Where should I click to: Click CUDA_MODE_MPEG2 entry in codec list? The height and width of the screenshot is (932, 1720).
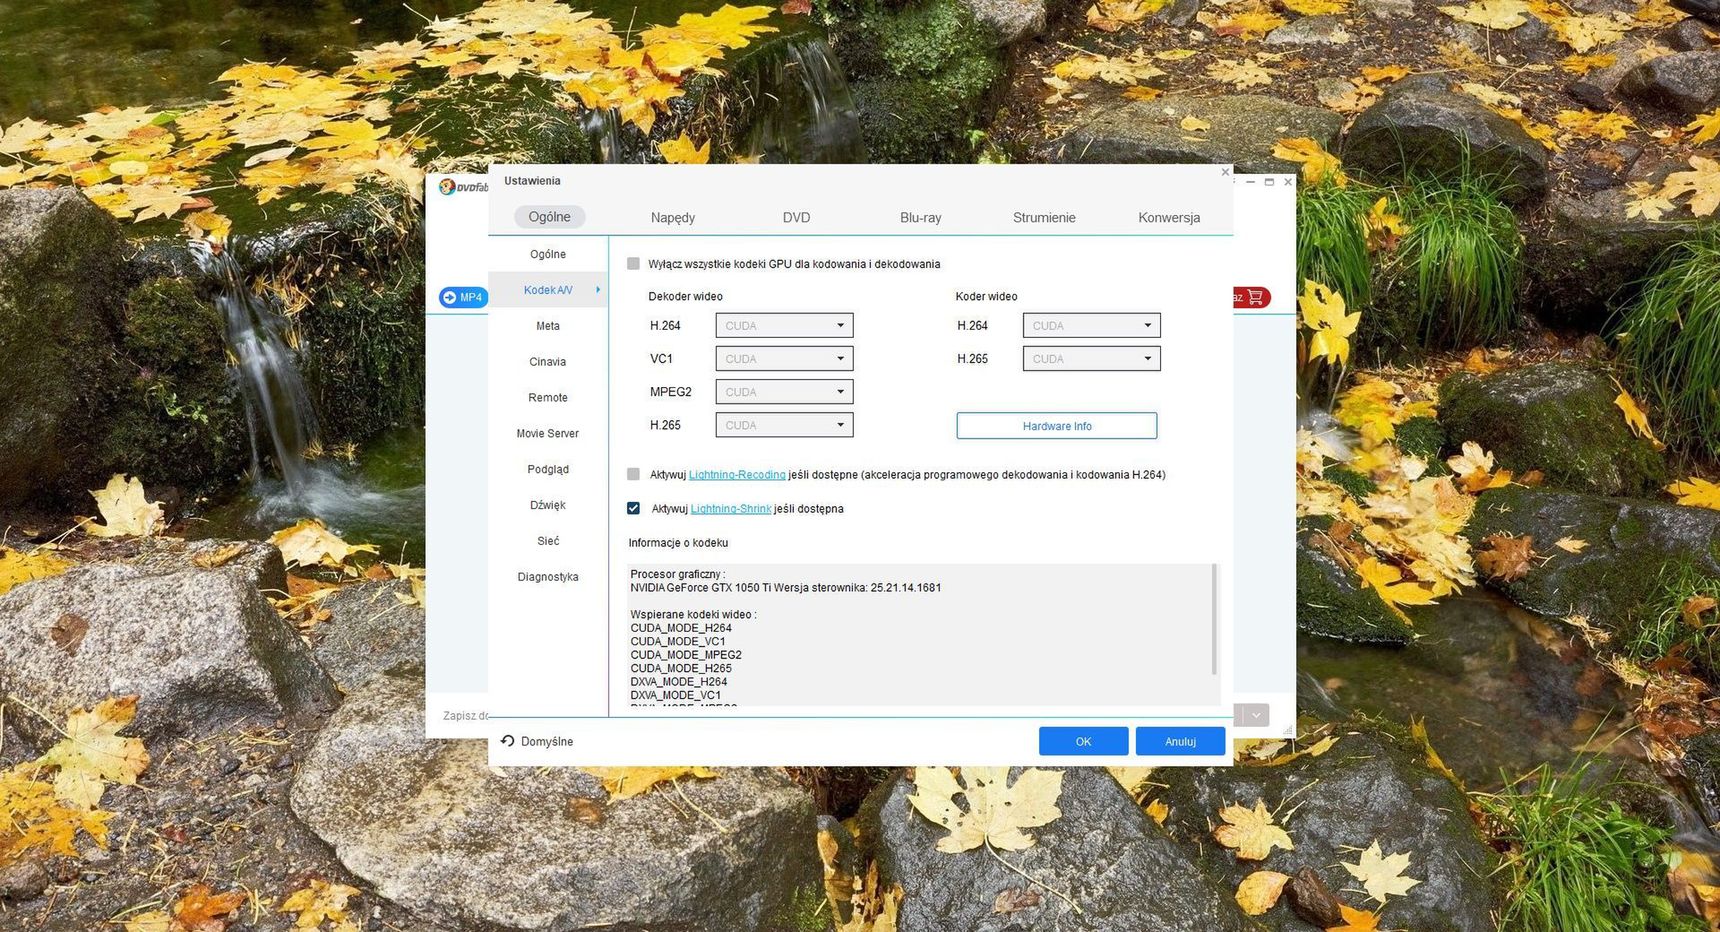tap(686, 655)
